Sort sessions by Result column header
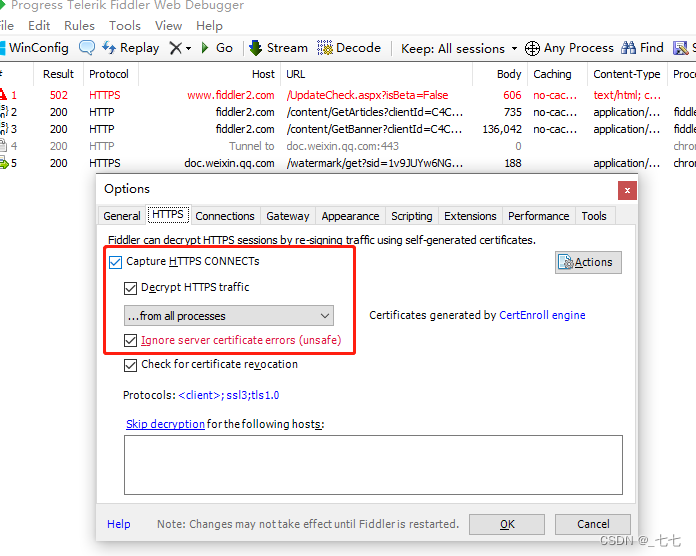The image size is (696, 556). (58, 74)
